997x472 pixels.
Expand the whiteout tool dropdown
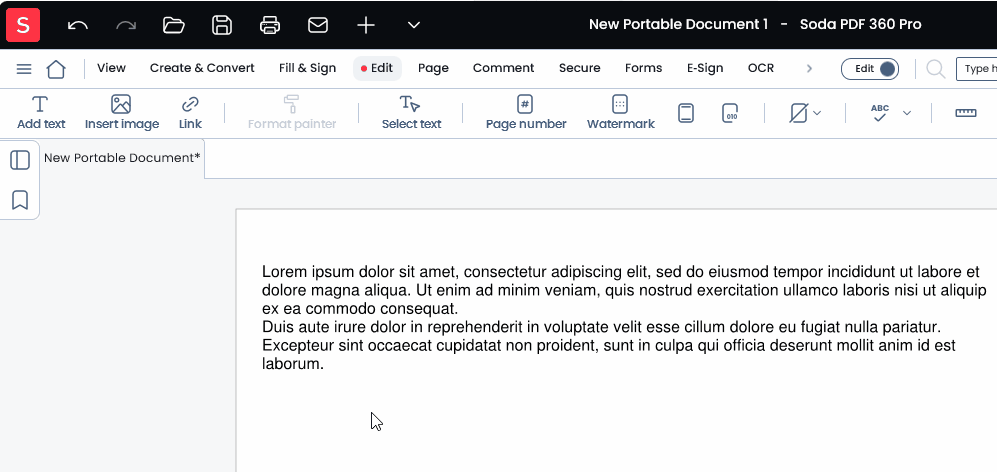[x=817, y=113]
